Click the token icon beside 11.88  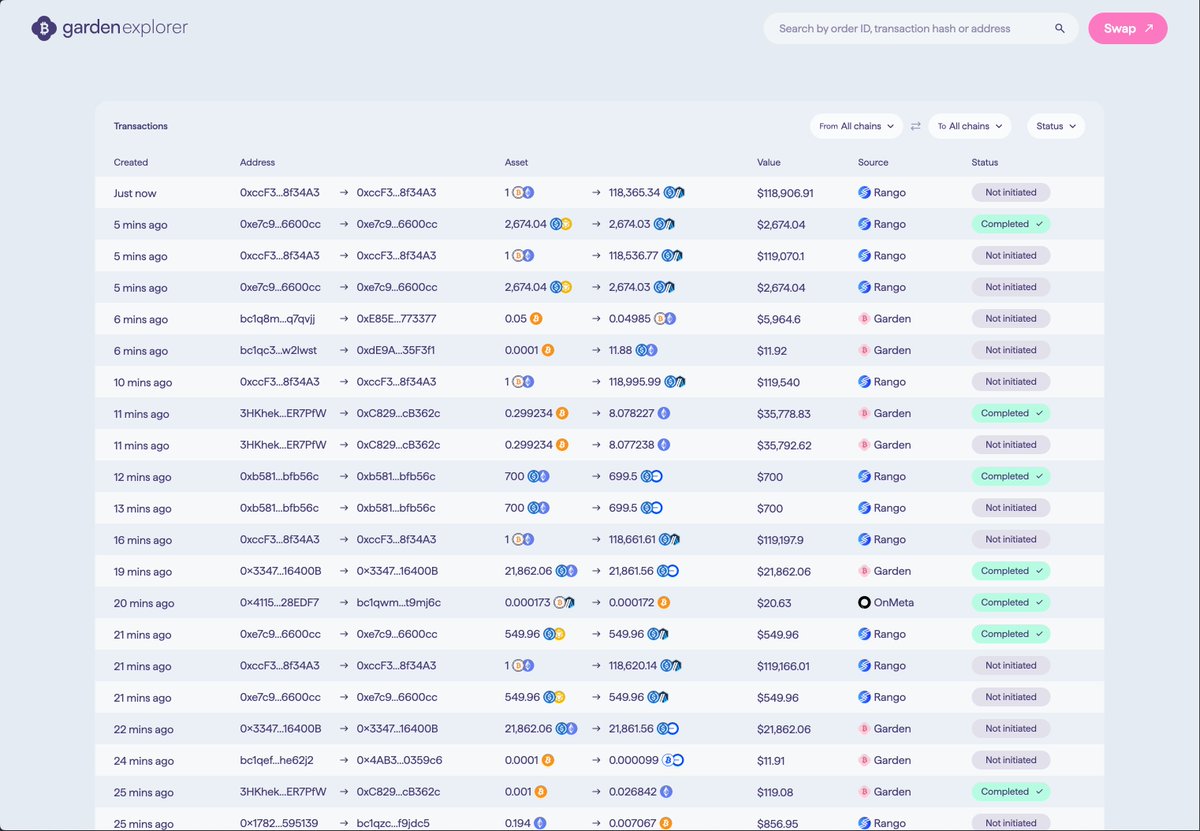click(648, 351)
